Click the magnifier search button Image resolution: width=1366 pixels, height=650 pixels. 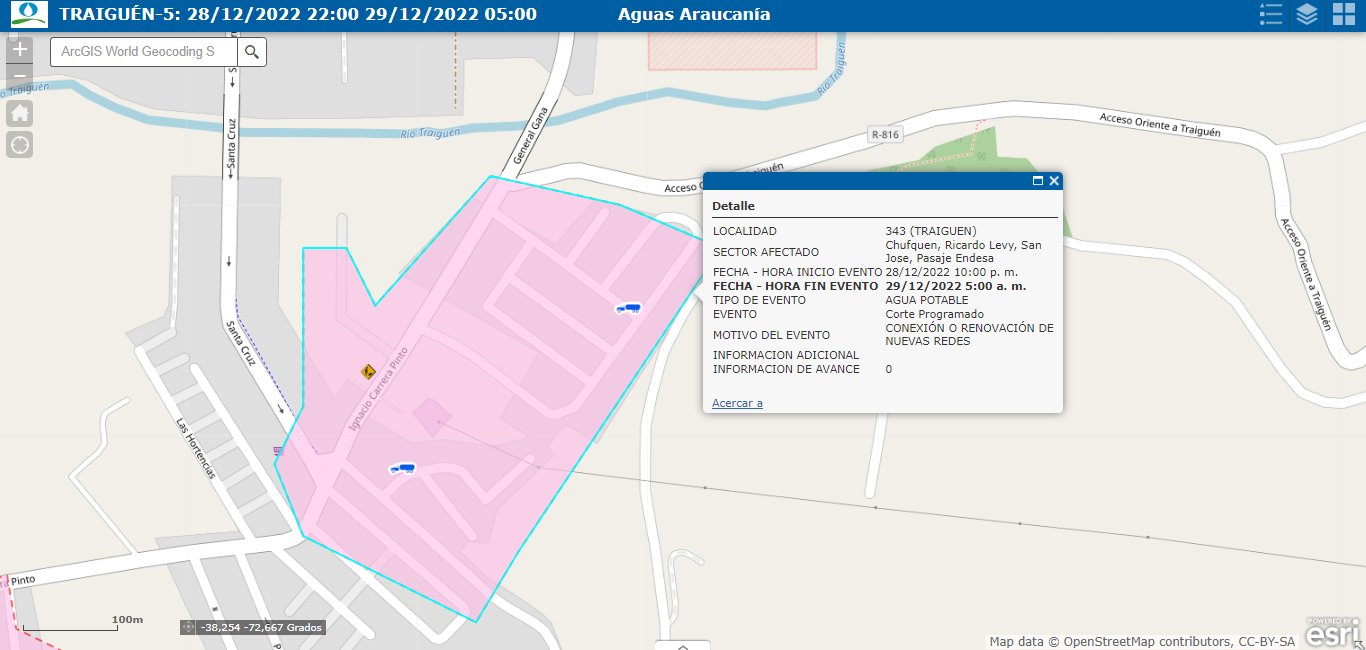pyautogui.click(x=252, y=52)
